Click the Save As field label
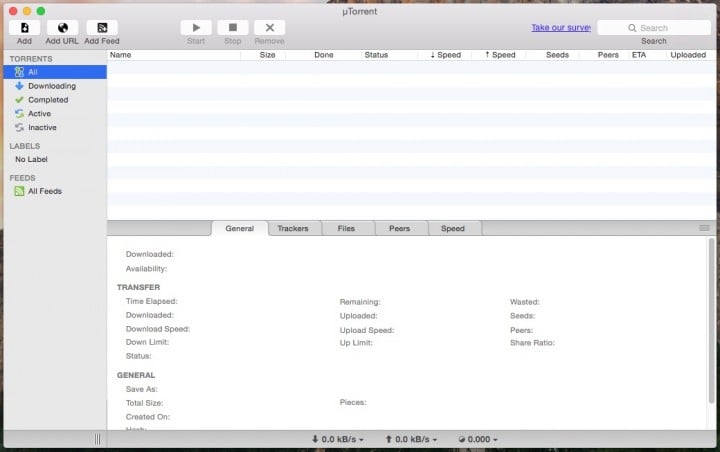The height and width of the screenshot is (452, 720). point(141,389)
